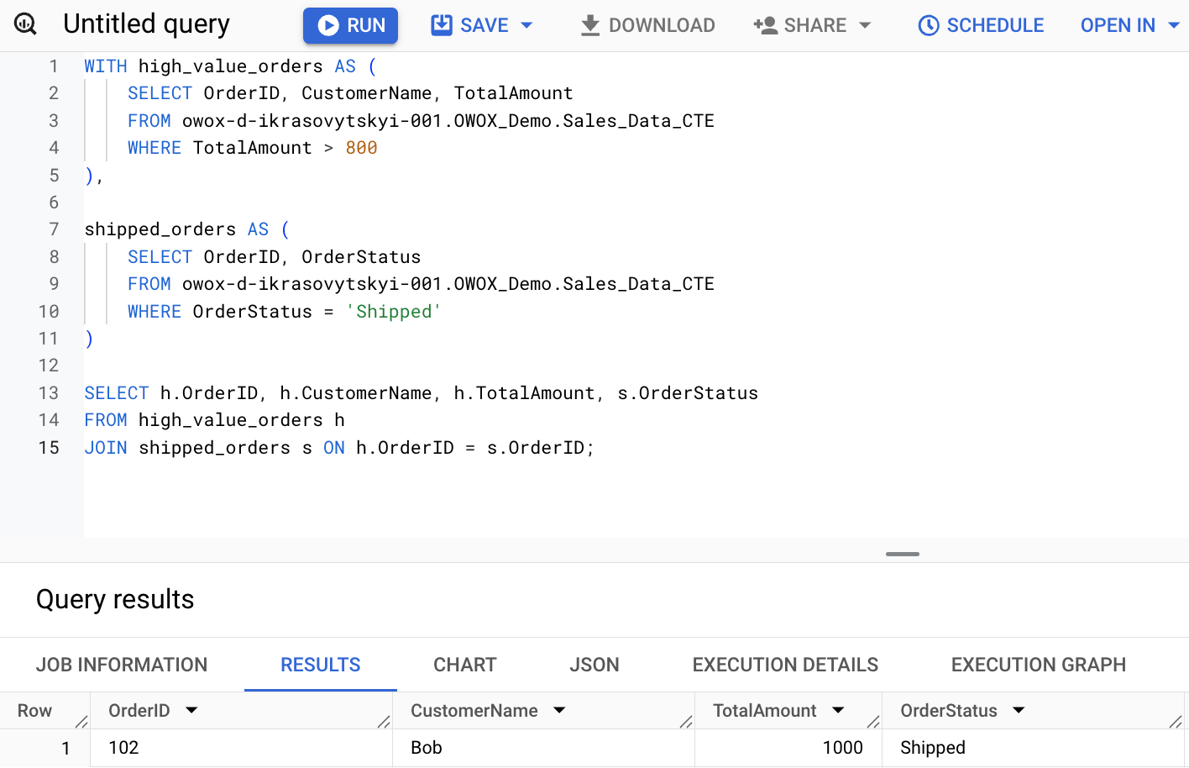The width and height of the screenshot is (1189, 768).
Task: Open the SCHEDULE option
Action: 980,26
